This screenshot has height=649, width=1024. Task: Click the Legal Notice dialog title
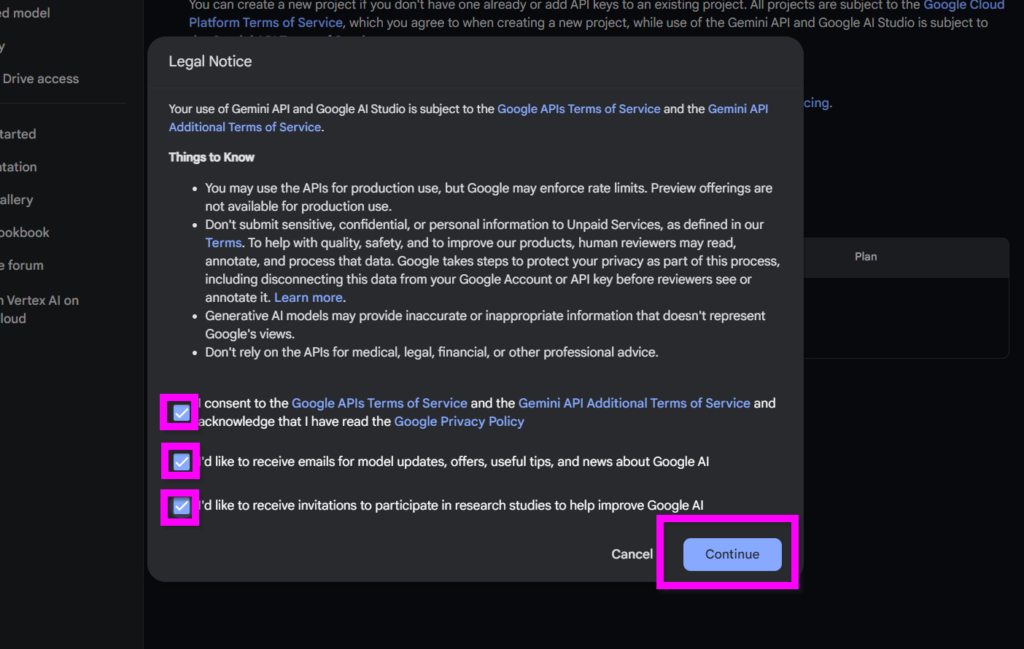point(210,62)
